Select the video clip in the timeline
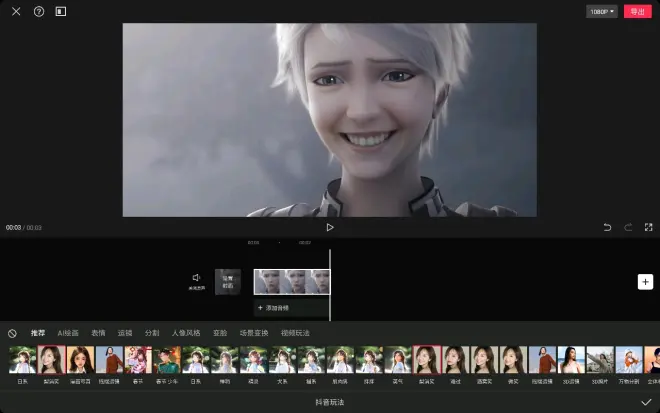Screen dimensions: 660x413 pyautogui.click(x=291, y=281)
